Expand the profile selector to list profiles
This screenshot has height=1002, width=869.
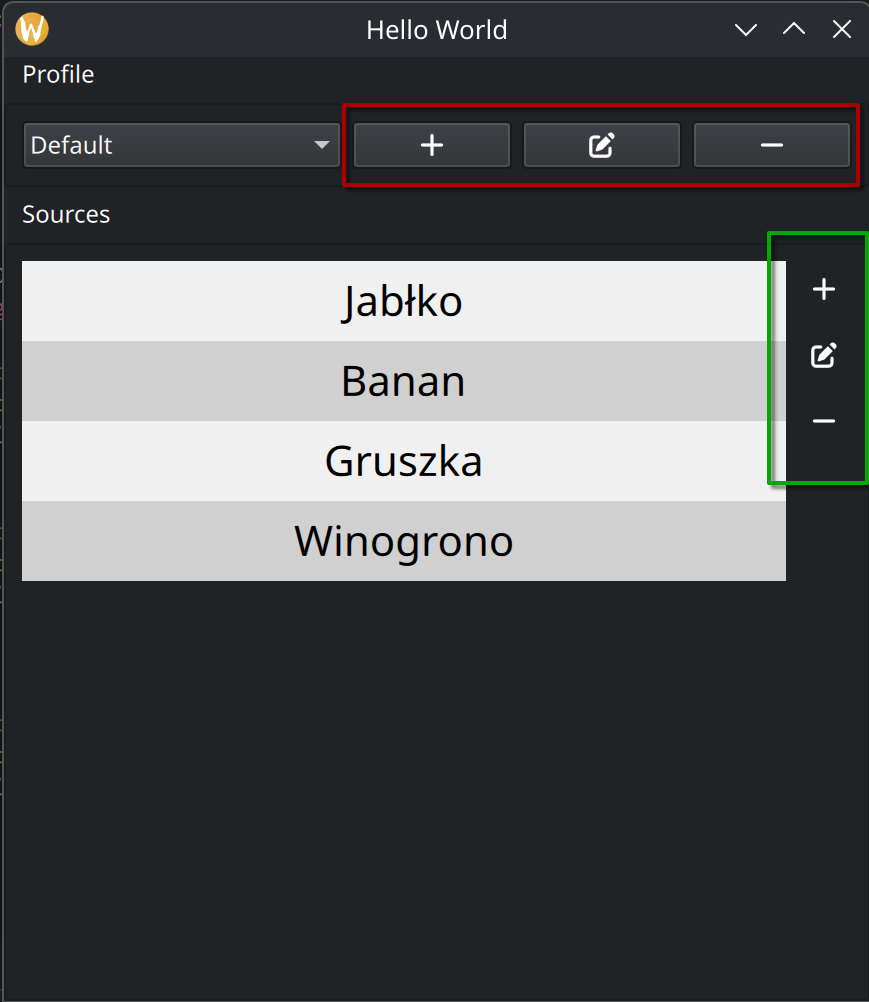pos(180,144)
